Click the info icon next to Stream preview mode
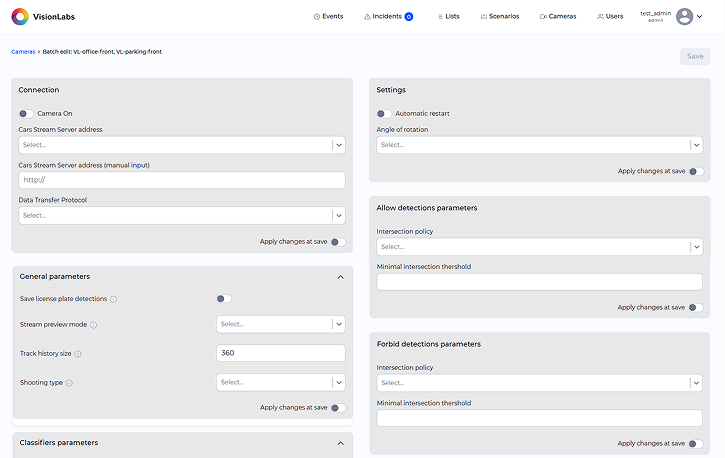725x458 pixels. coord(93,325)
